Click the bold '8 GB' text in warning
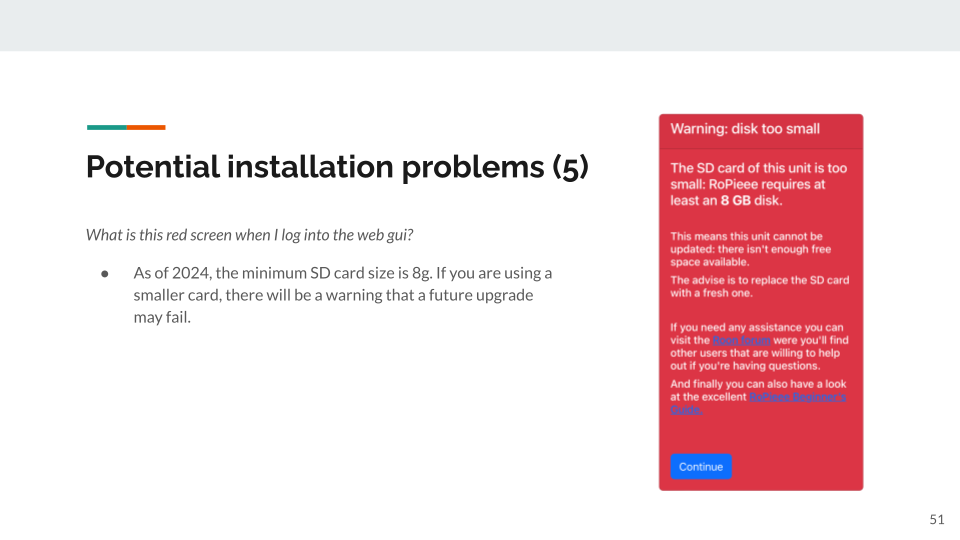 pyautogui.click(x=735, y=201)
